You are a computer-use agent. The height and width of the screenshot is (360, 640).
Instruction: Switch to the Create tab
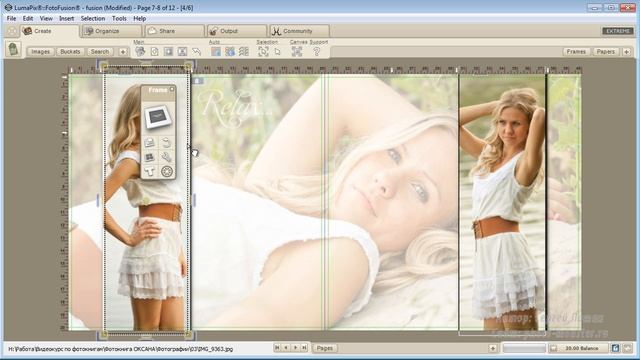coord(49,31)
